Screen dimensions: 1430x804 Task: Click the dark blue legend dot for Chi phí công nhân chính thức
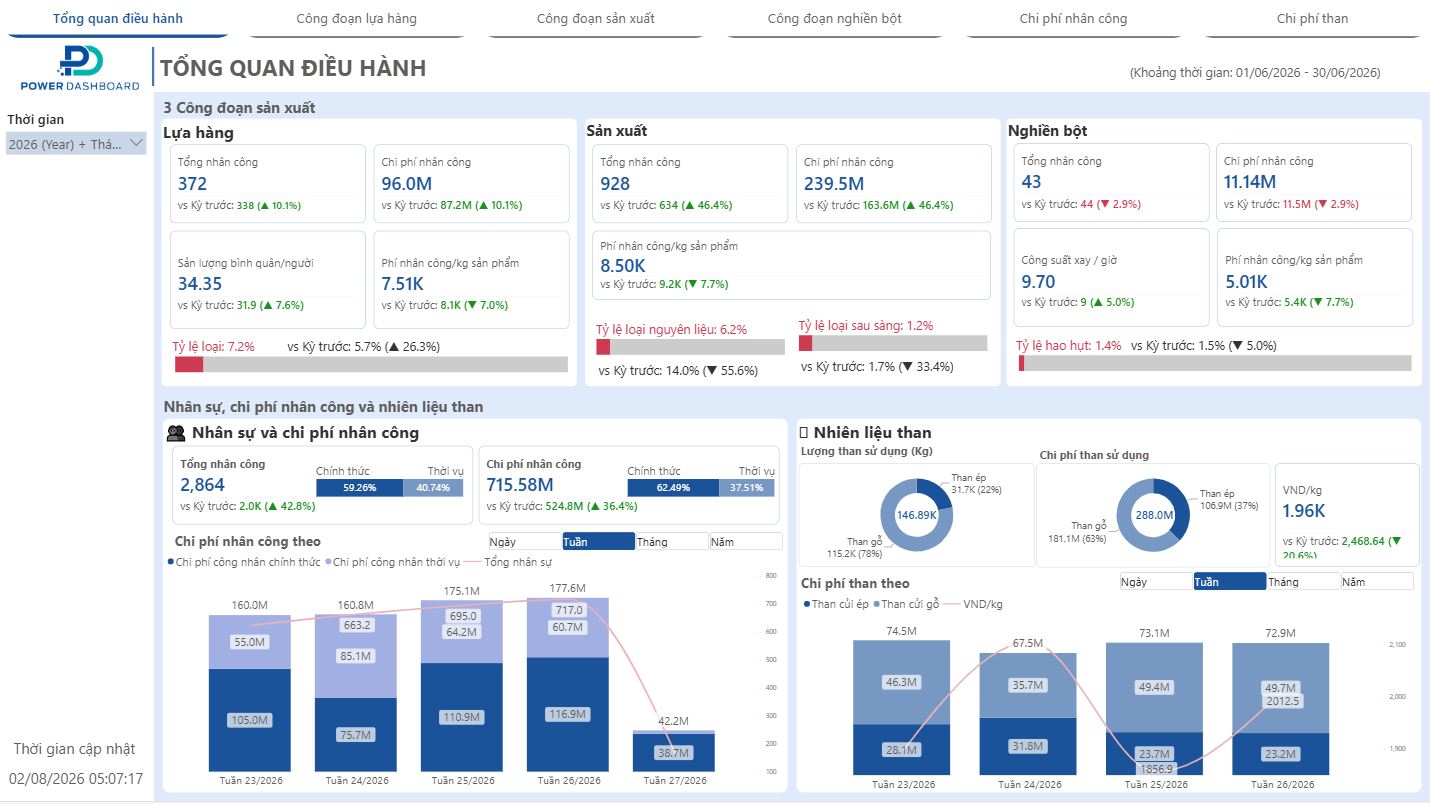pos(170,563)
